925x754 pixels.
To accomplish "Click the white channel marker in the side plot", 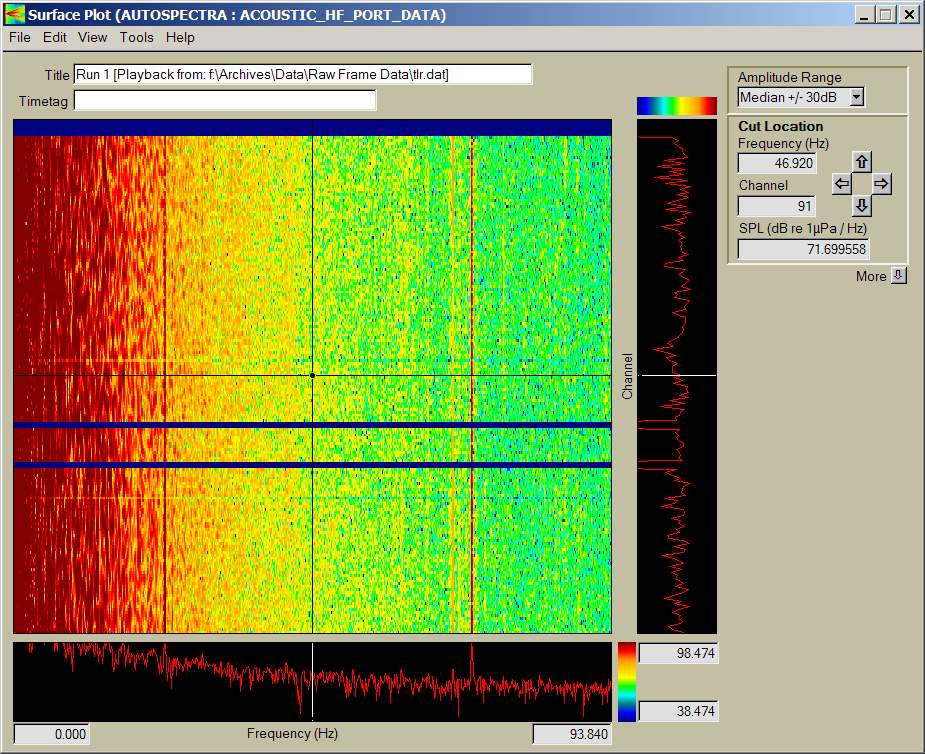I will (677, 375).
